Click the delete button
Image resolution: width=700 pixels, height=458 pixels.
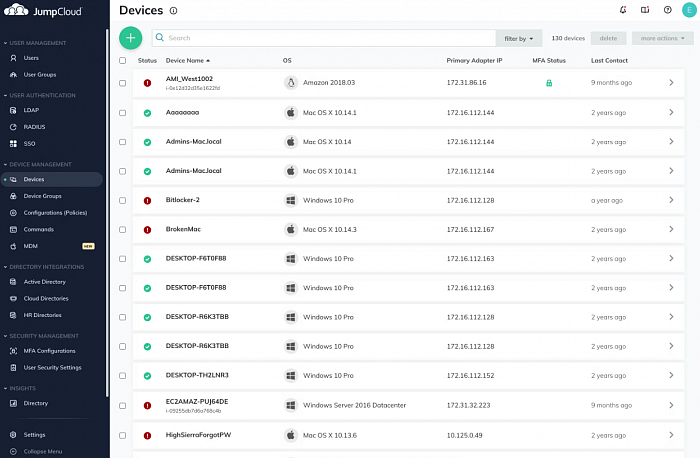point(608,38)
